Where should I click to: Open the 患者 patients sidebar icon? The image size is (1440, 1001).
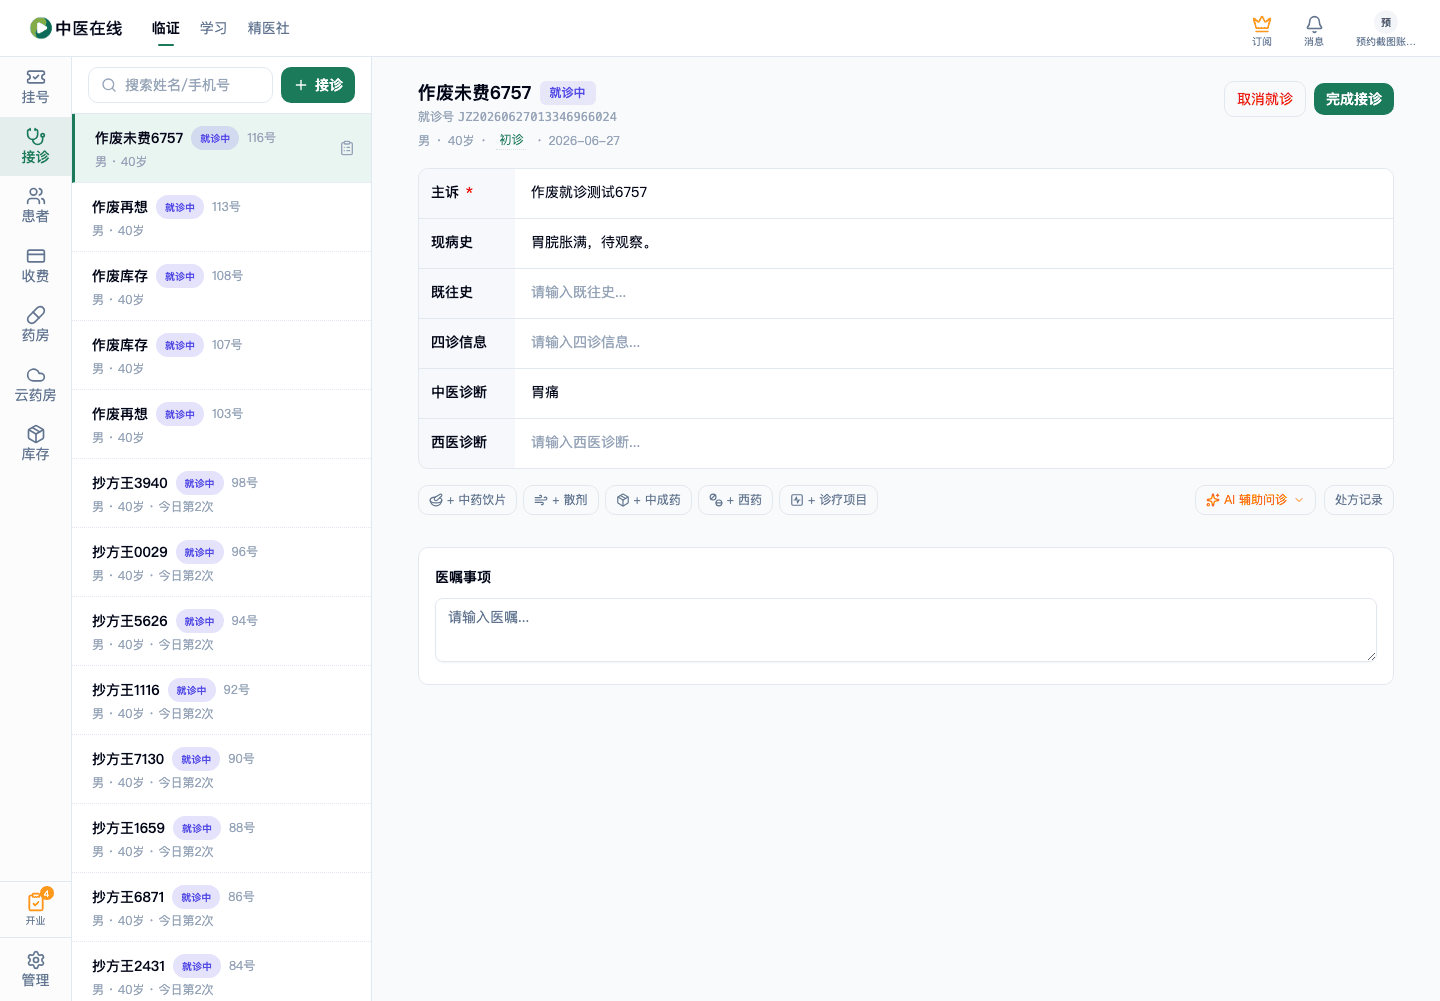(x=35, y=206)
